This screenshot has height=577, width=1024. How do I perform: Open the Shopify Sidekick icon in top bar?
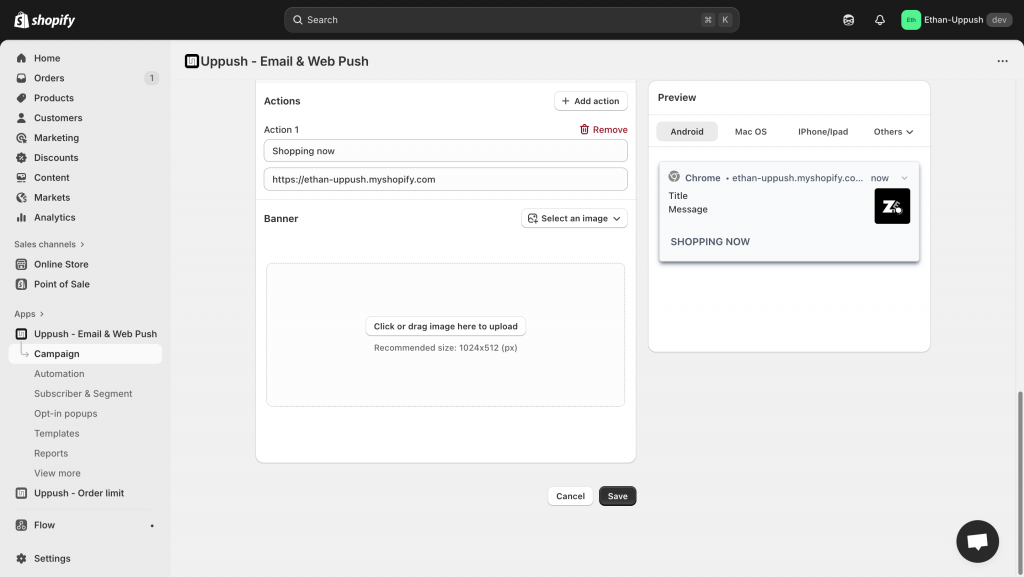click(849, 20)
